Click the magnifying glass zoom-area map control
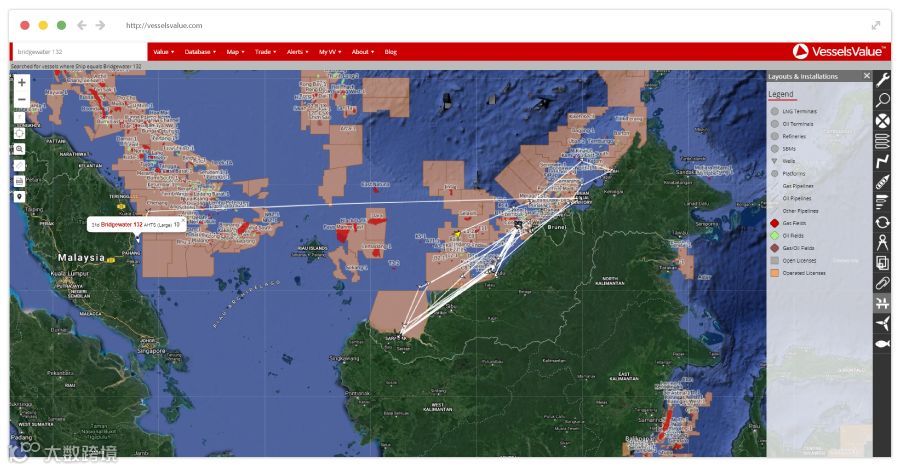 pyautogui.click(x=20, y=149)
